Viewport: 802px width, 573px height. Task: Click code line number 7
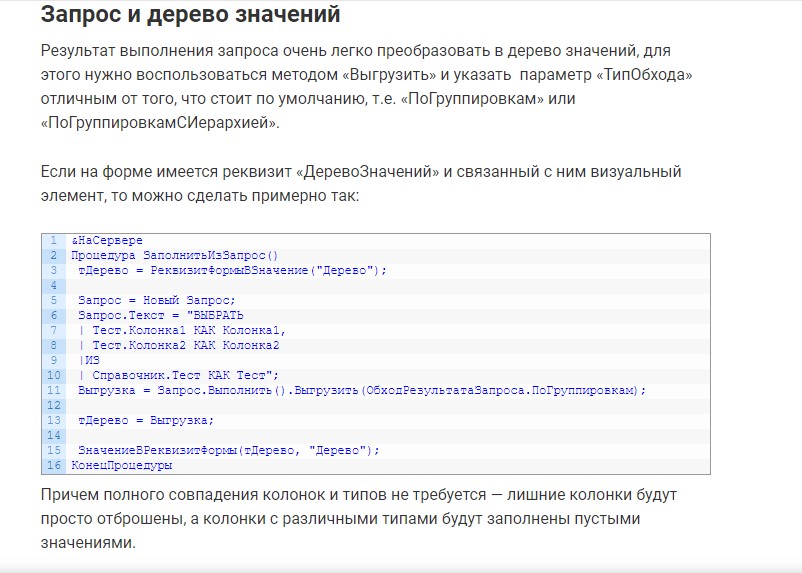54,330
